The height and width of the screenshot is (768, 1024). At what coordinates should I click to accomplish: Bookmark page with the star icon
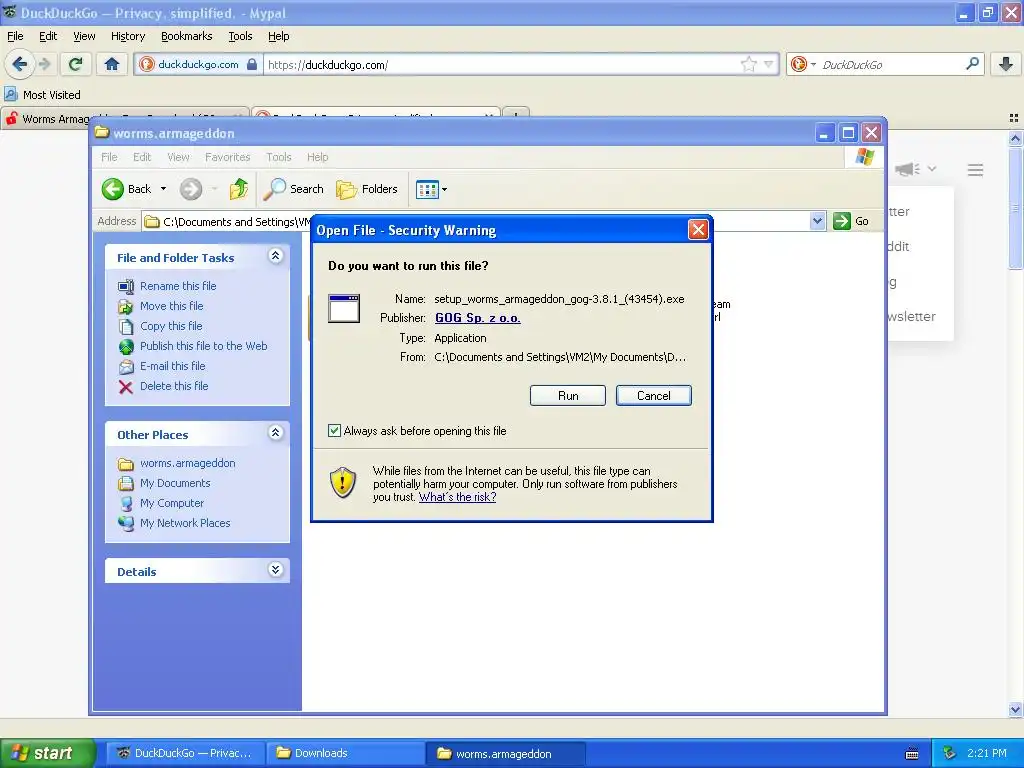click(748, 64)
